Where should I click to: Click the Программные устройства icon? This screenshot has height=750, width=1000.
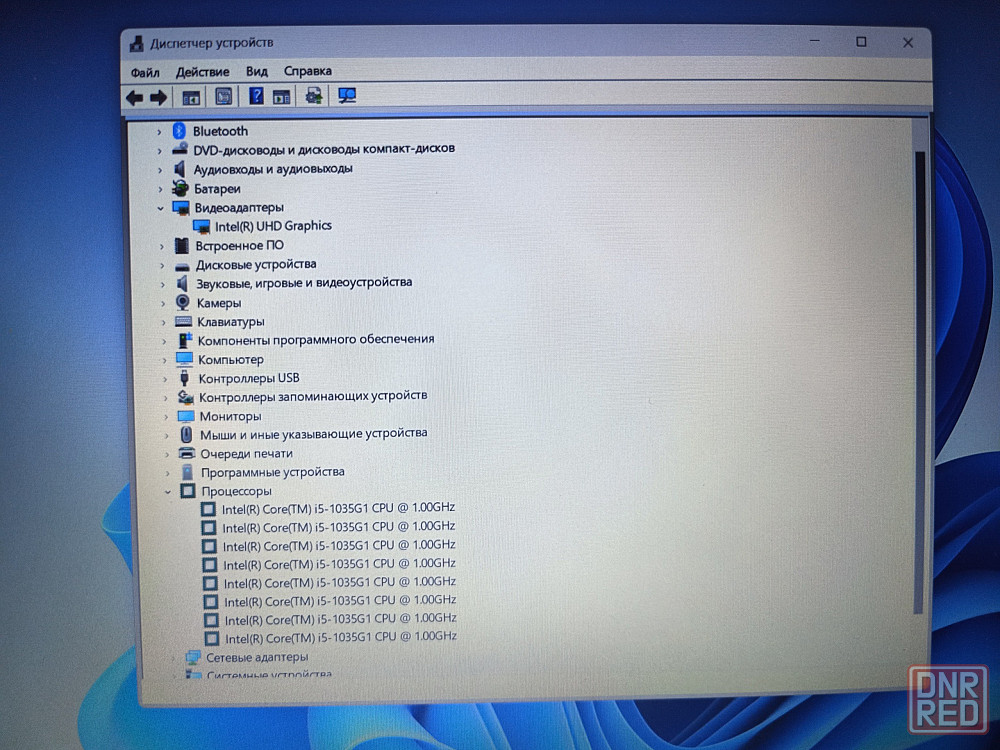(x=187, y=472)
